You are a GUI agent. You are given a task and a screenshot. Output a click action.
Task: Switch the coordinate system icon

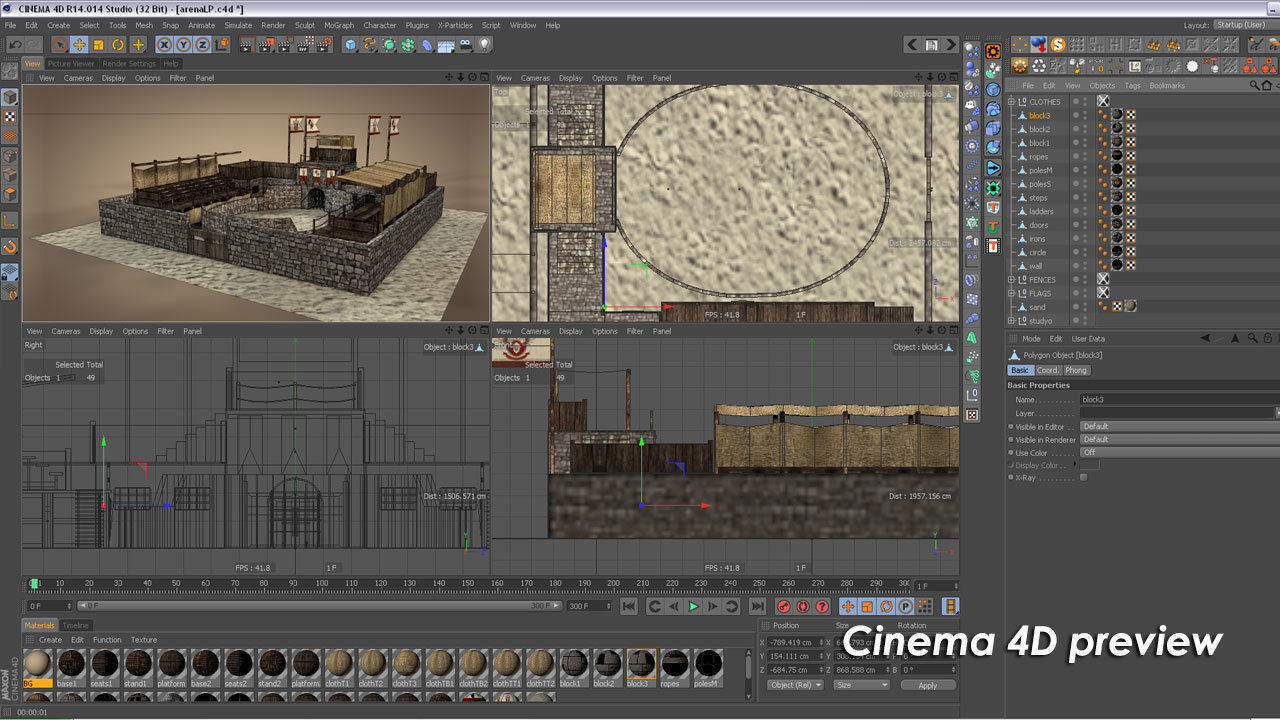[222, 45]
